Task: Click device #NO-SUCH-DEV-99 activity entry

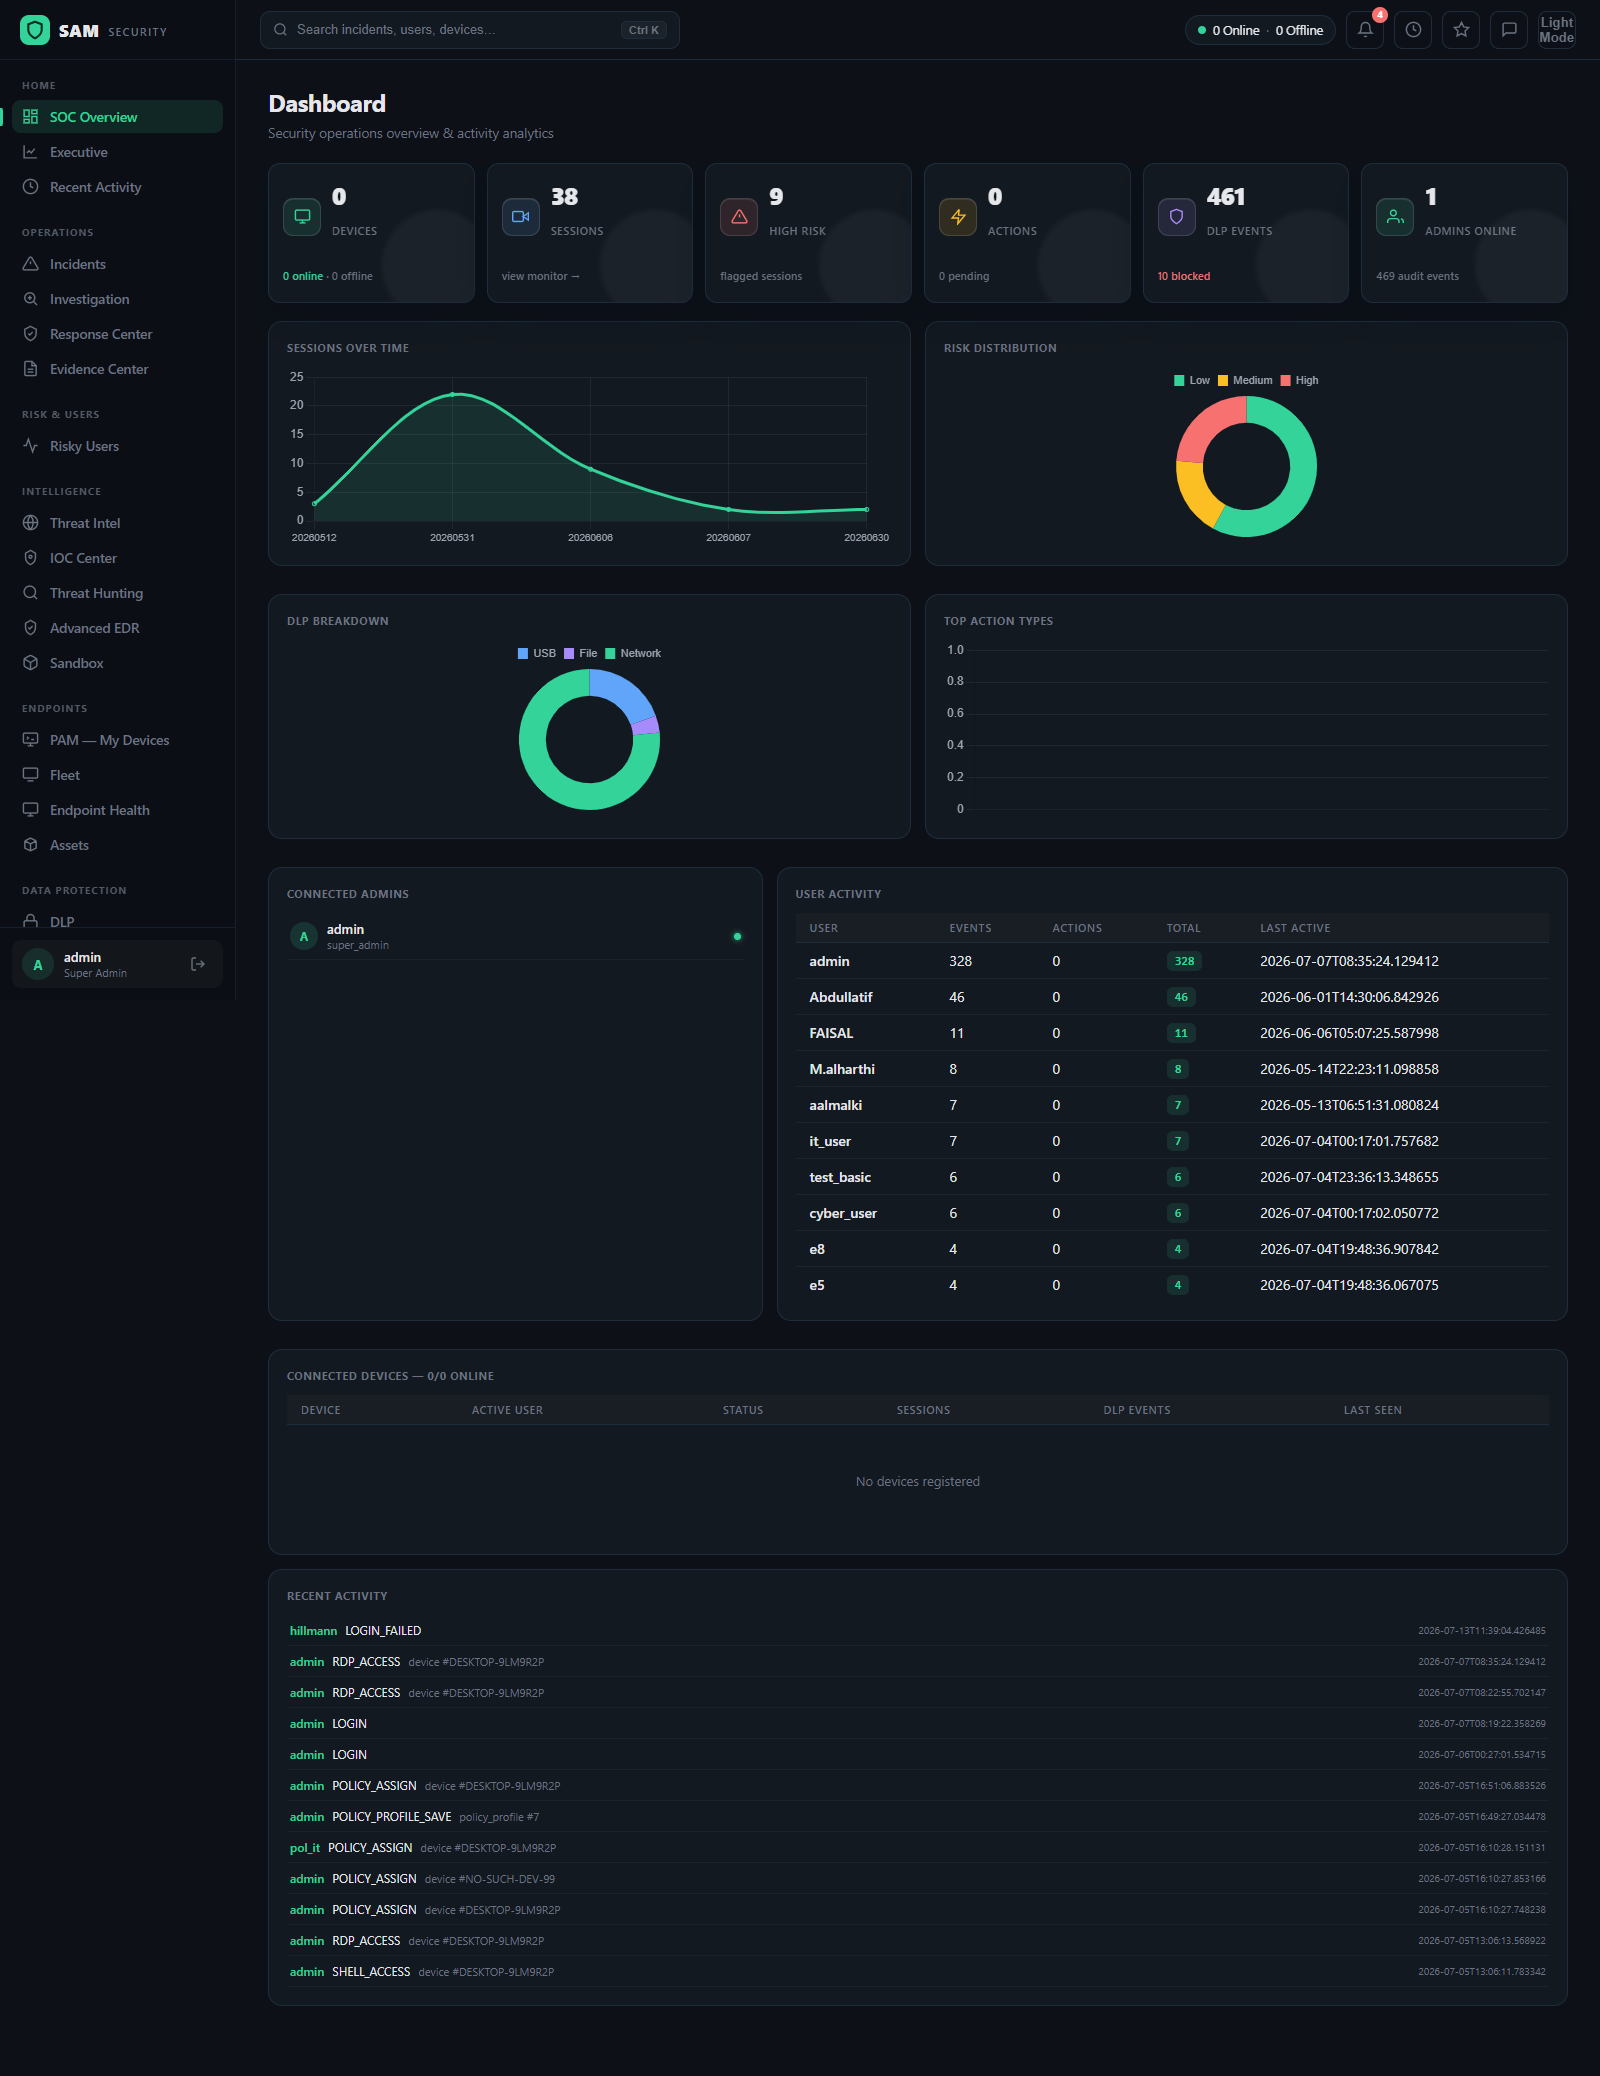Action: point(917,1879)
